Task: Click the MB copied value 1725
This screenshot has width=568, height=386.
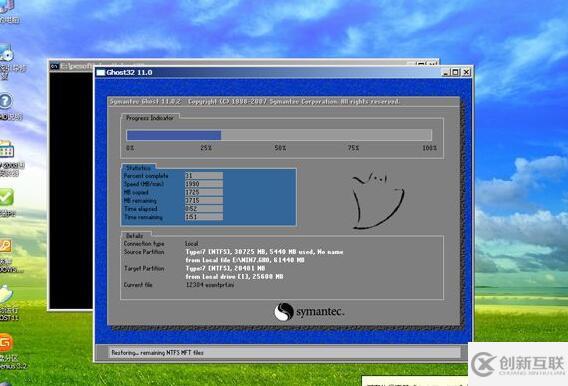Action: (x=204, y=192)
